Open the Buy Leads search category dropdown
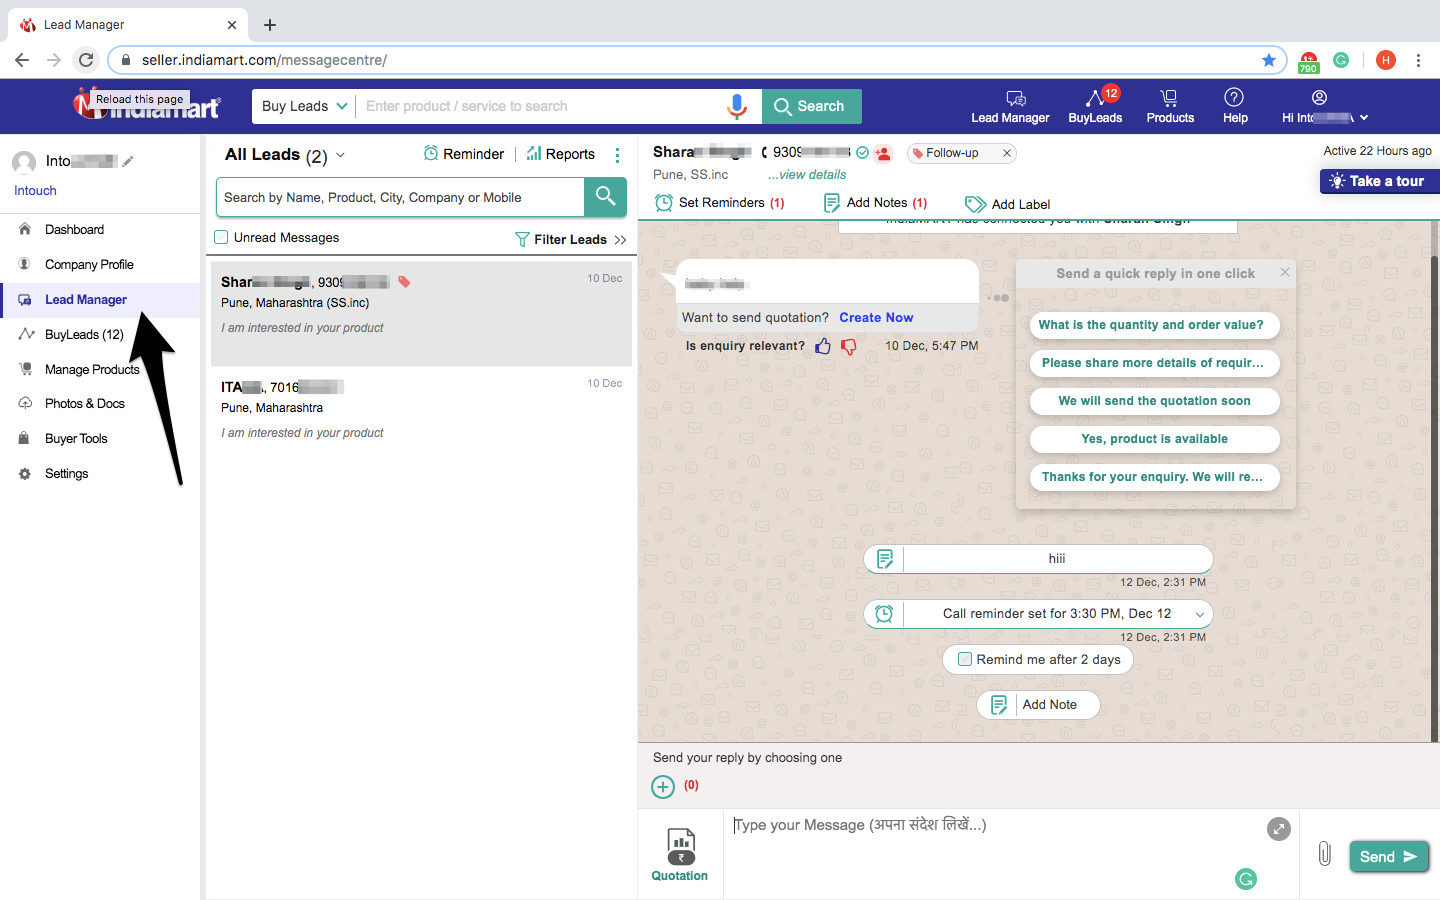Image resolution: width=1440 pixels, height=900 pixels. (304, 106)
